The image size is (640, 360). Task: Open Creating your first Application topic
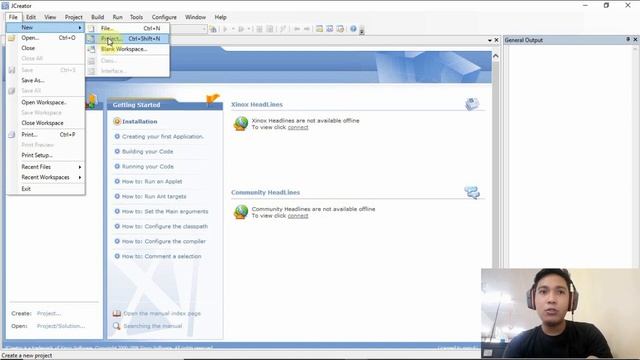coord(162,137)
